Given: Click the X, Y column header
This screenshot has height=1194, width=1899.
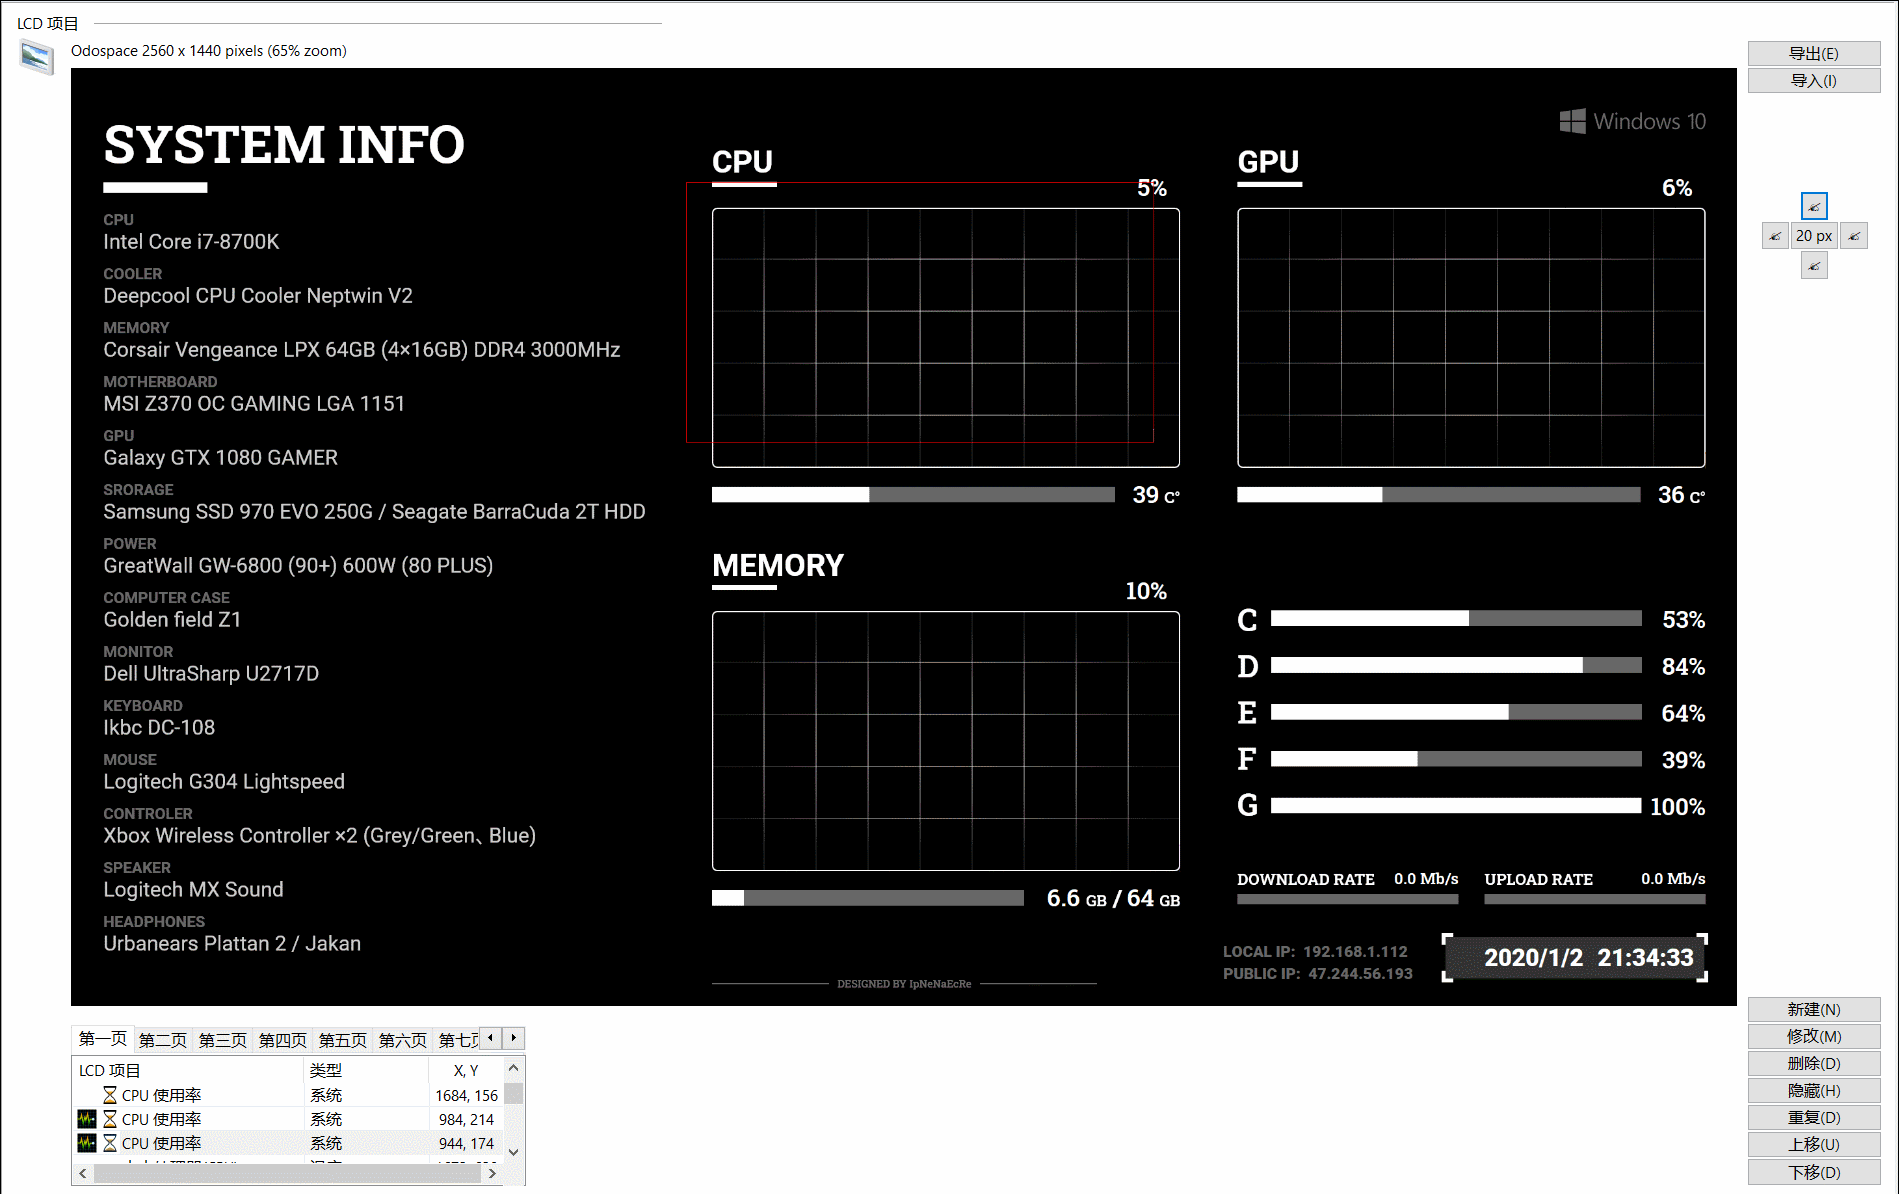Looking at the screenshot, I should pyautogui.click(x=466, y=1070).
